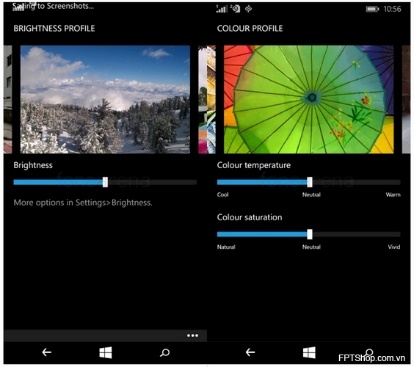Tap the signal strength icon in status bar
Screen dimensions: 414x367
(221, 9)
